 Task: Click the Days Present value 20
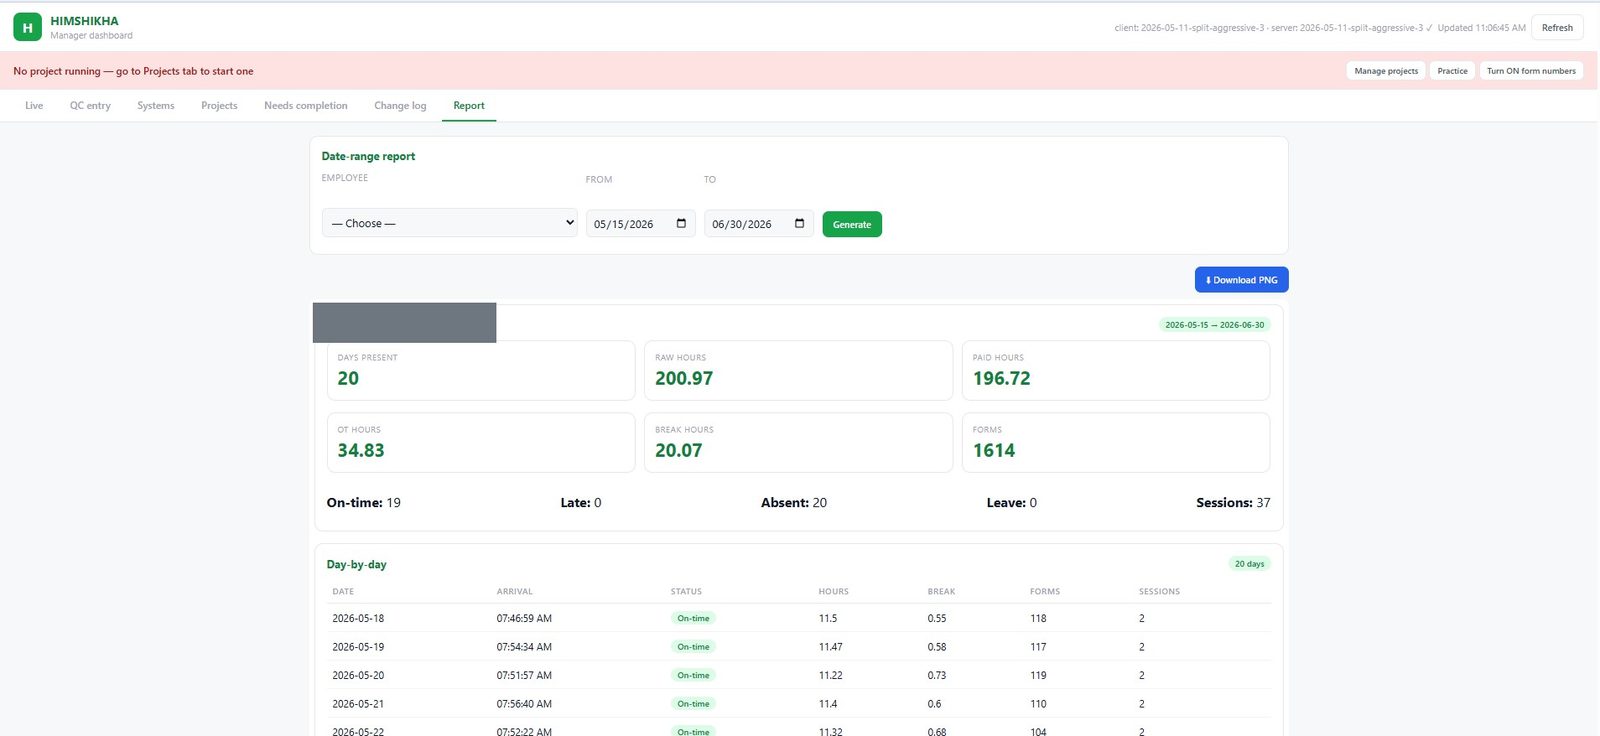(x=348, y=378)
